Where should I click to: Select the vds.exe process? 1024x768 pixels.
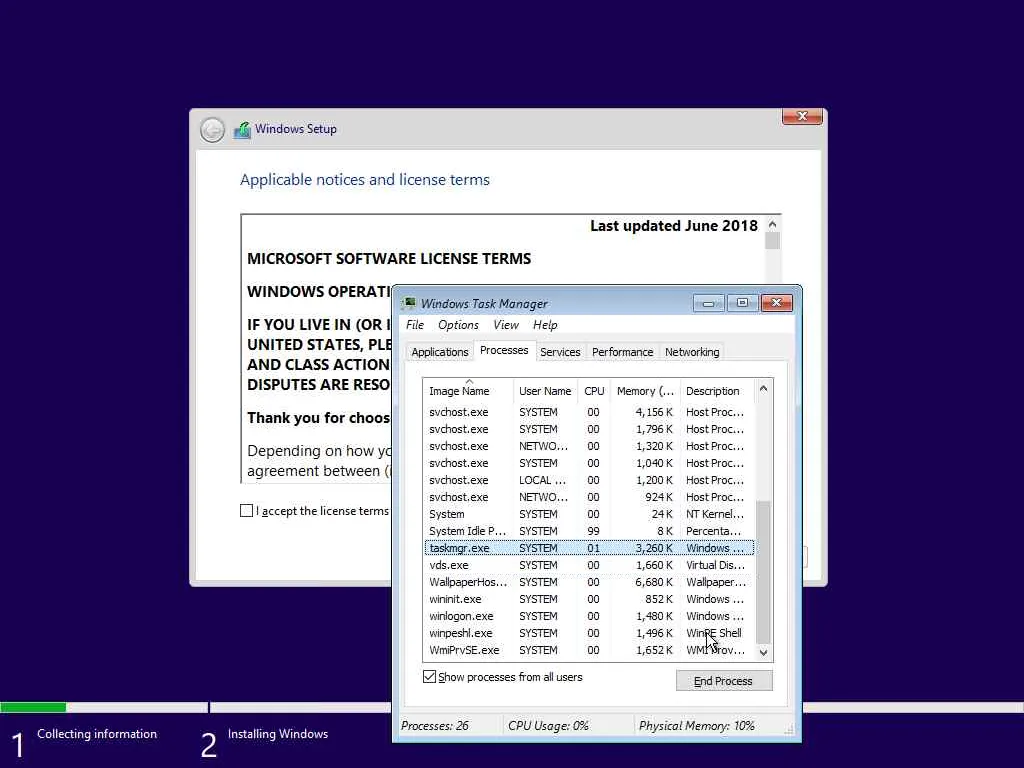point(589,565)
